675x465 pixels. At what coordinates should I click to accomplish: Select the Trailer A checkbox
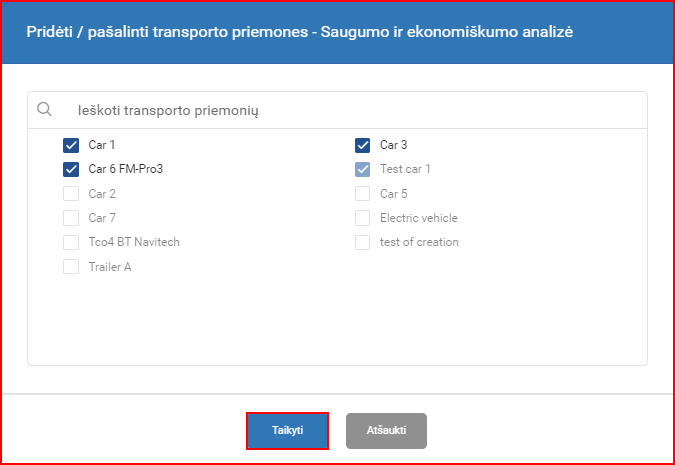(x=71, y=267)
